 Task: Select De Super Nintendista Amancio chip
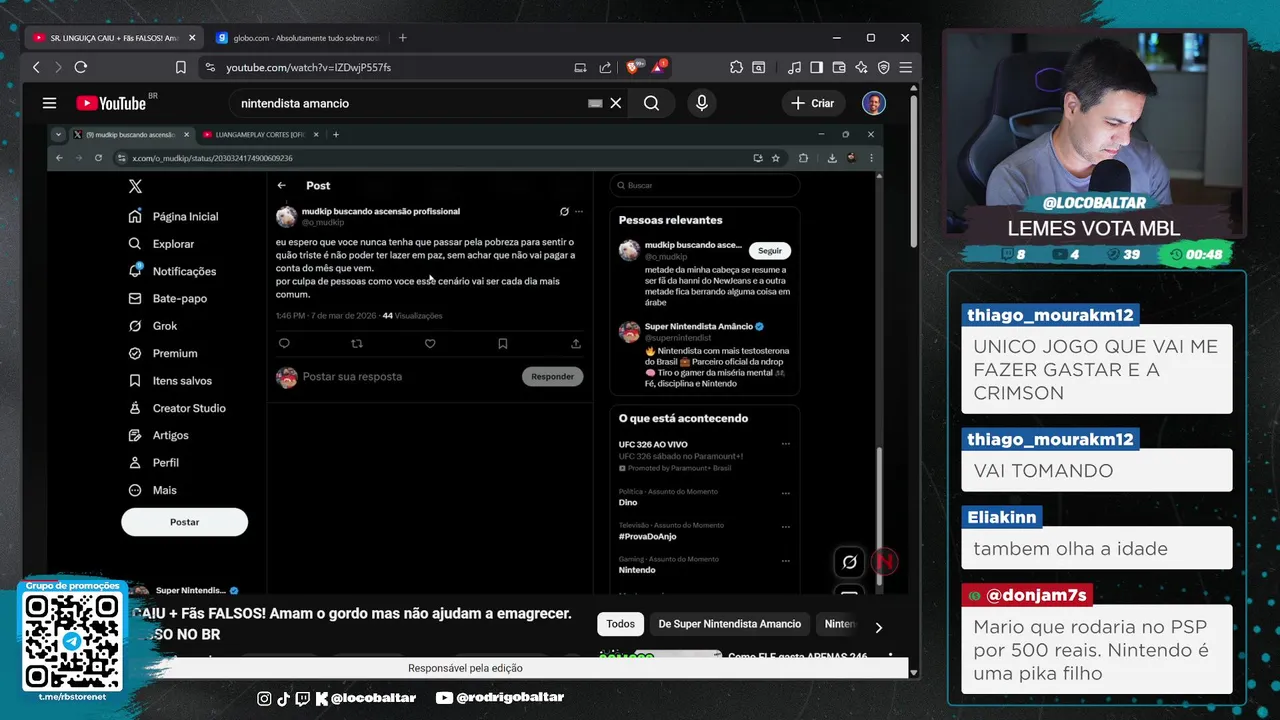point(729,624)
